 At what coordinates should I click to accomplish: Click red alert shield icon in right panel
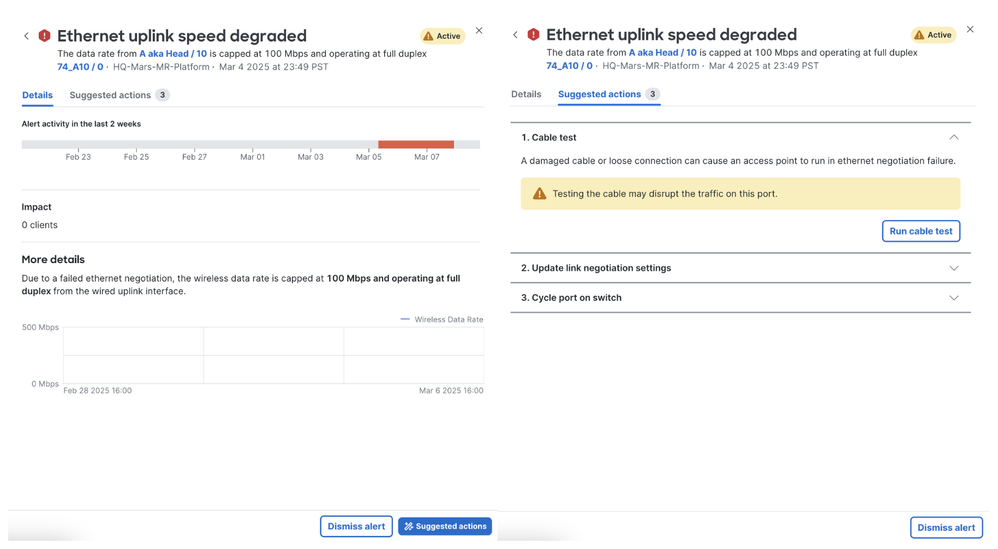point(533,35)
